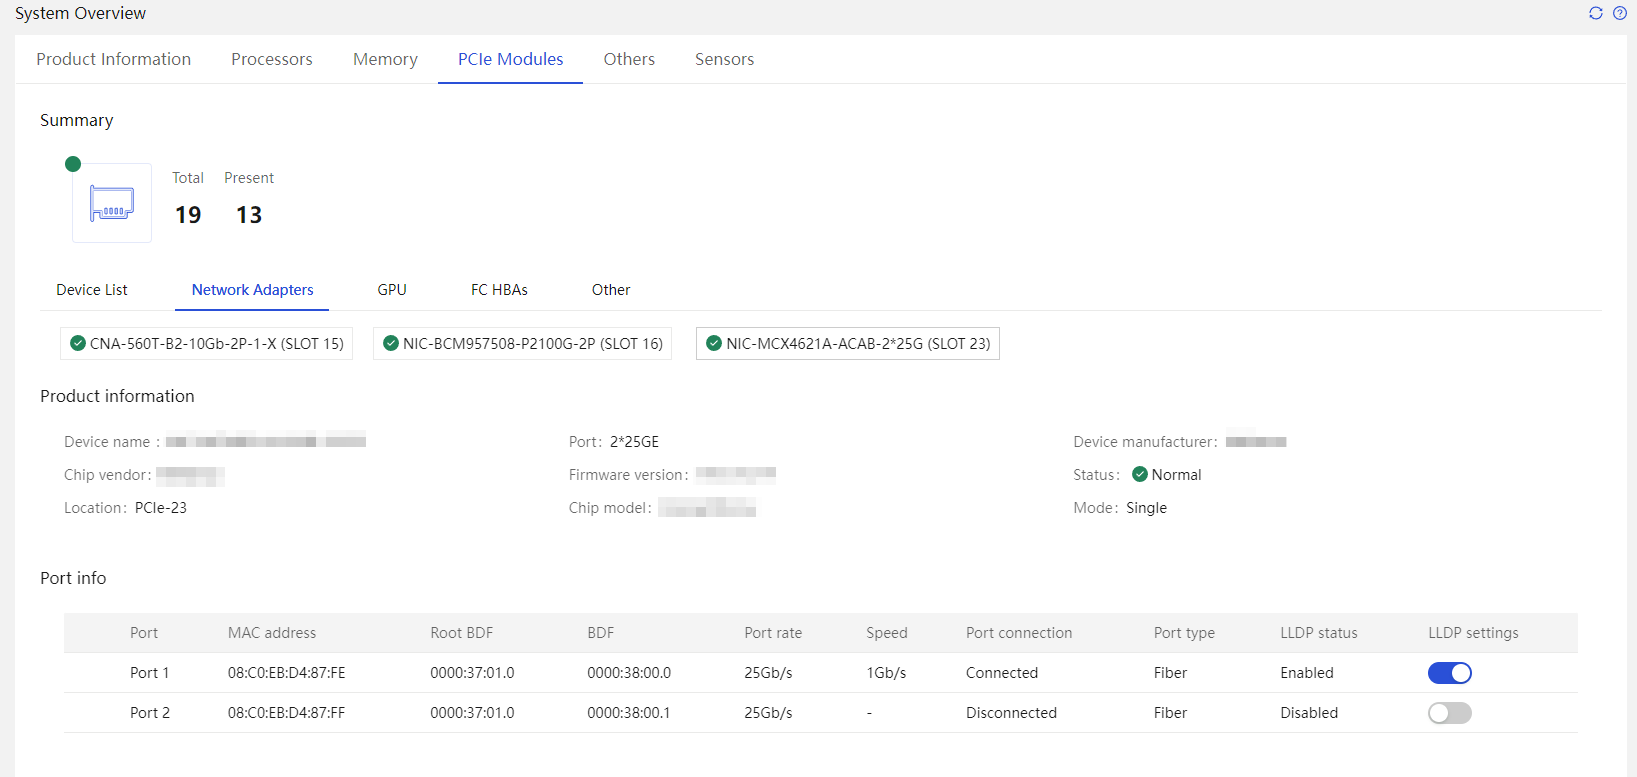Click the refresh icon at top right

click(1595, 13)
